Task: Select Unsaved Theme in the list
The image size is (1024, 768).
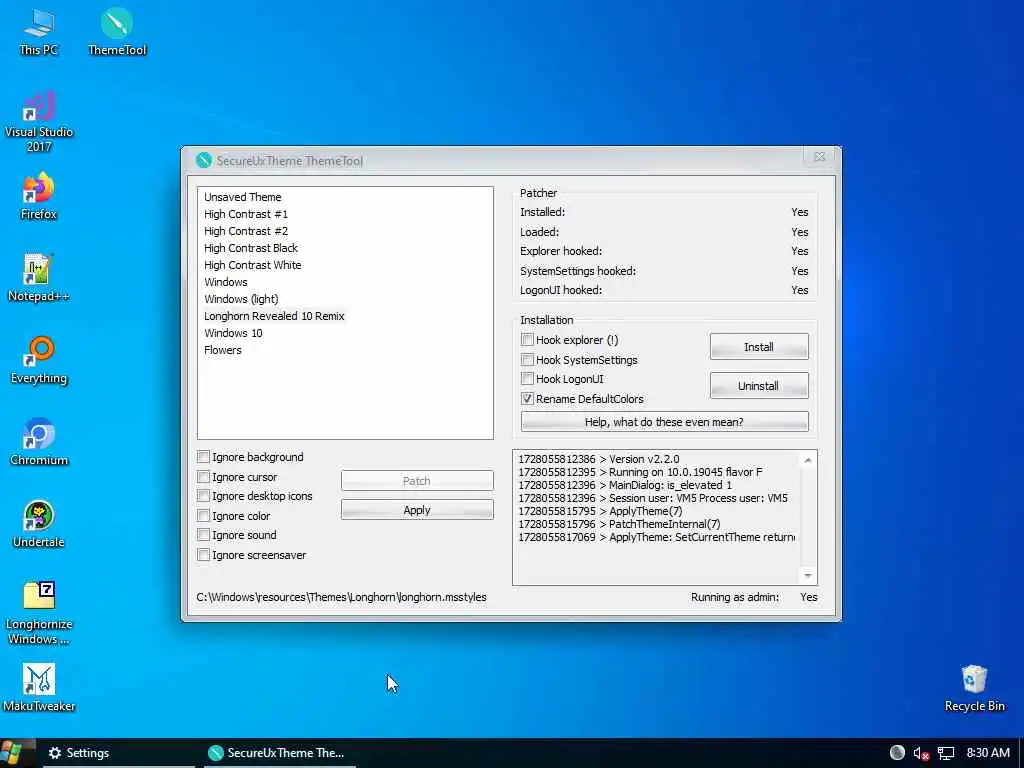Action: [x=242, y=197]
